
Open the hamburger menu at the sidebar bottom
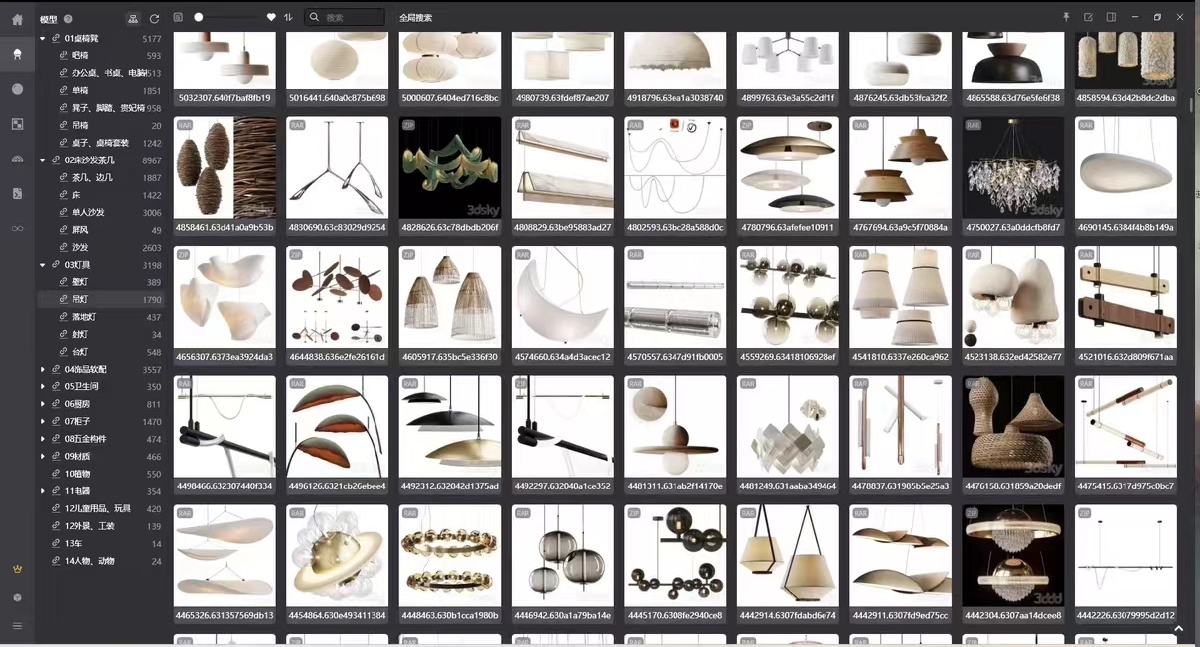click(x=17, y=626)
